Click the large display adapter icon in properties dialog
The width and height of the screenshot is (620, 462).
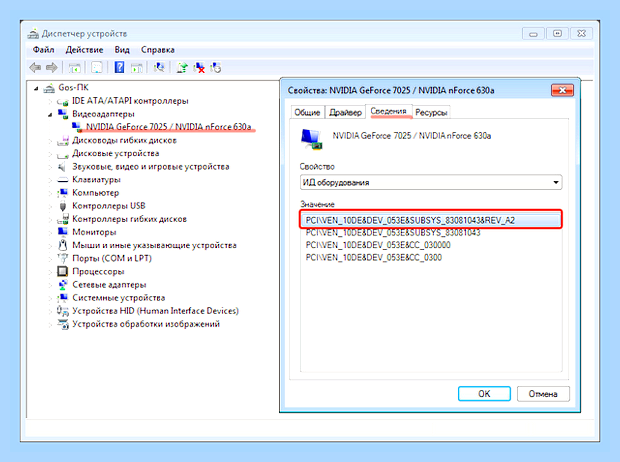(x=312, y=139)
